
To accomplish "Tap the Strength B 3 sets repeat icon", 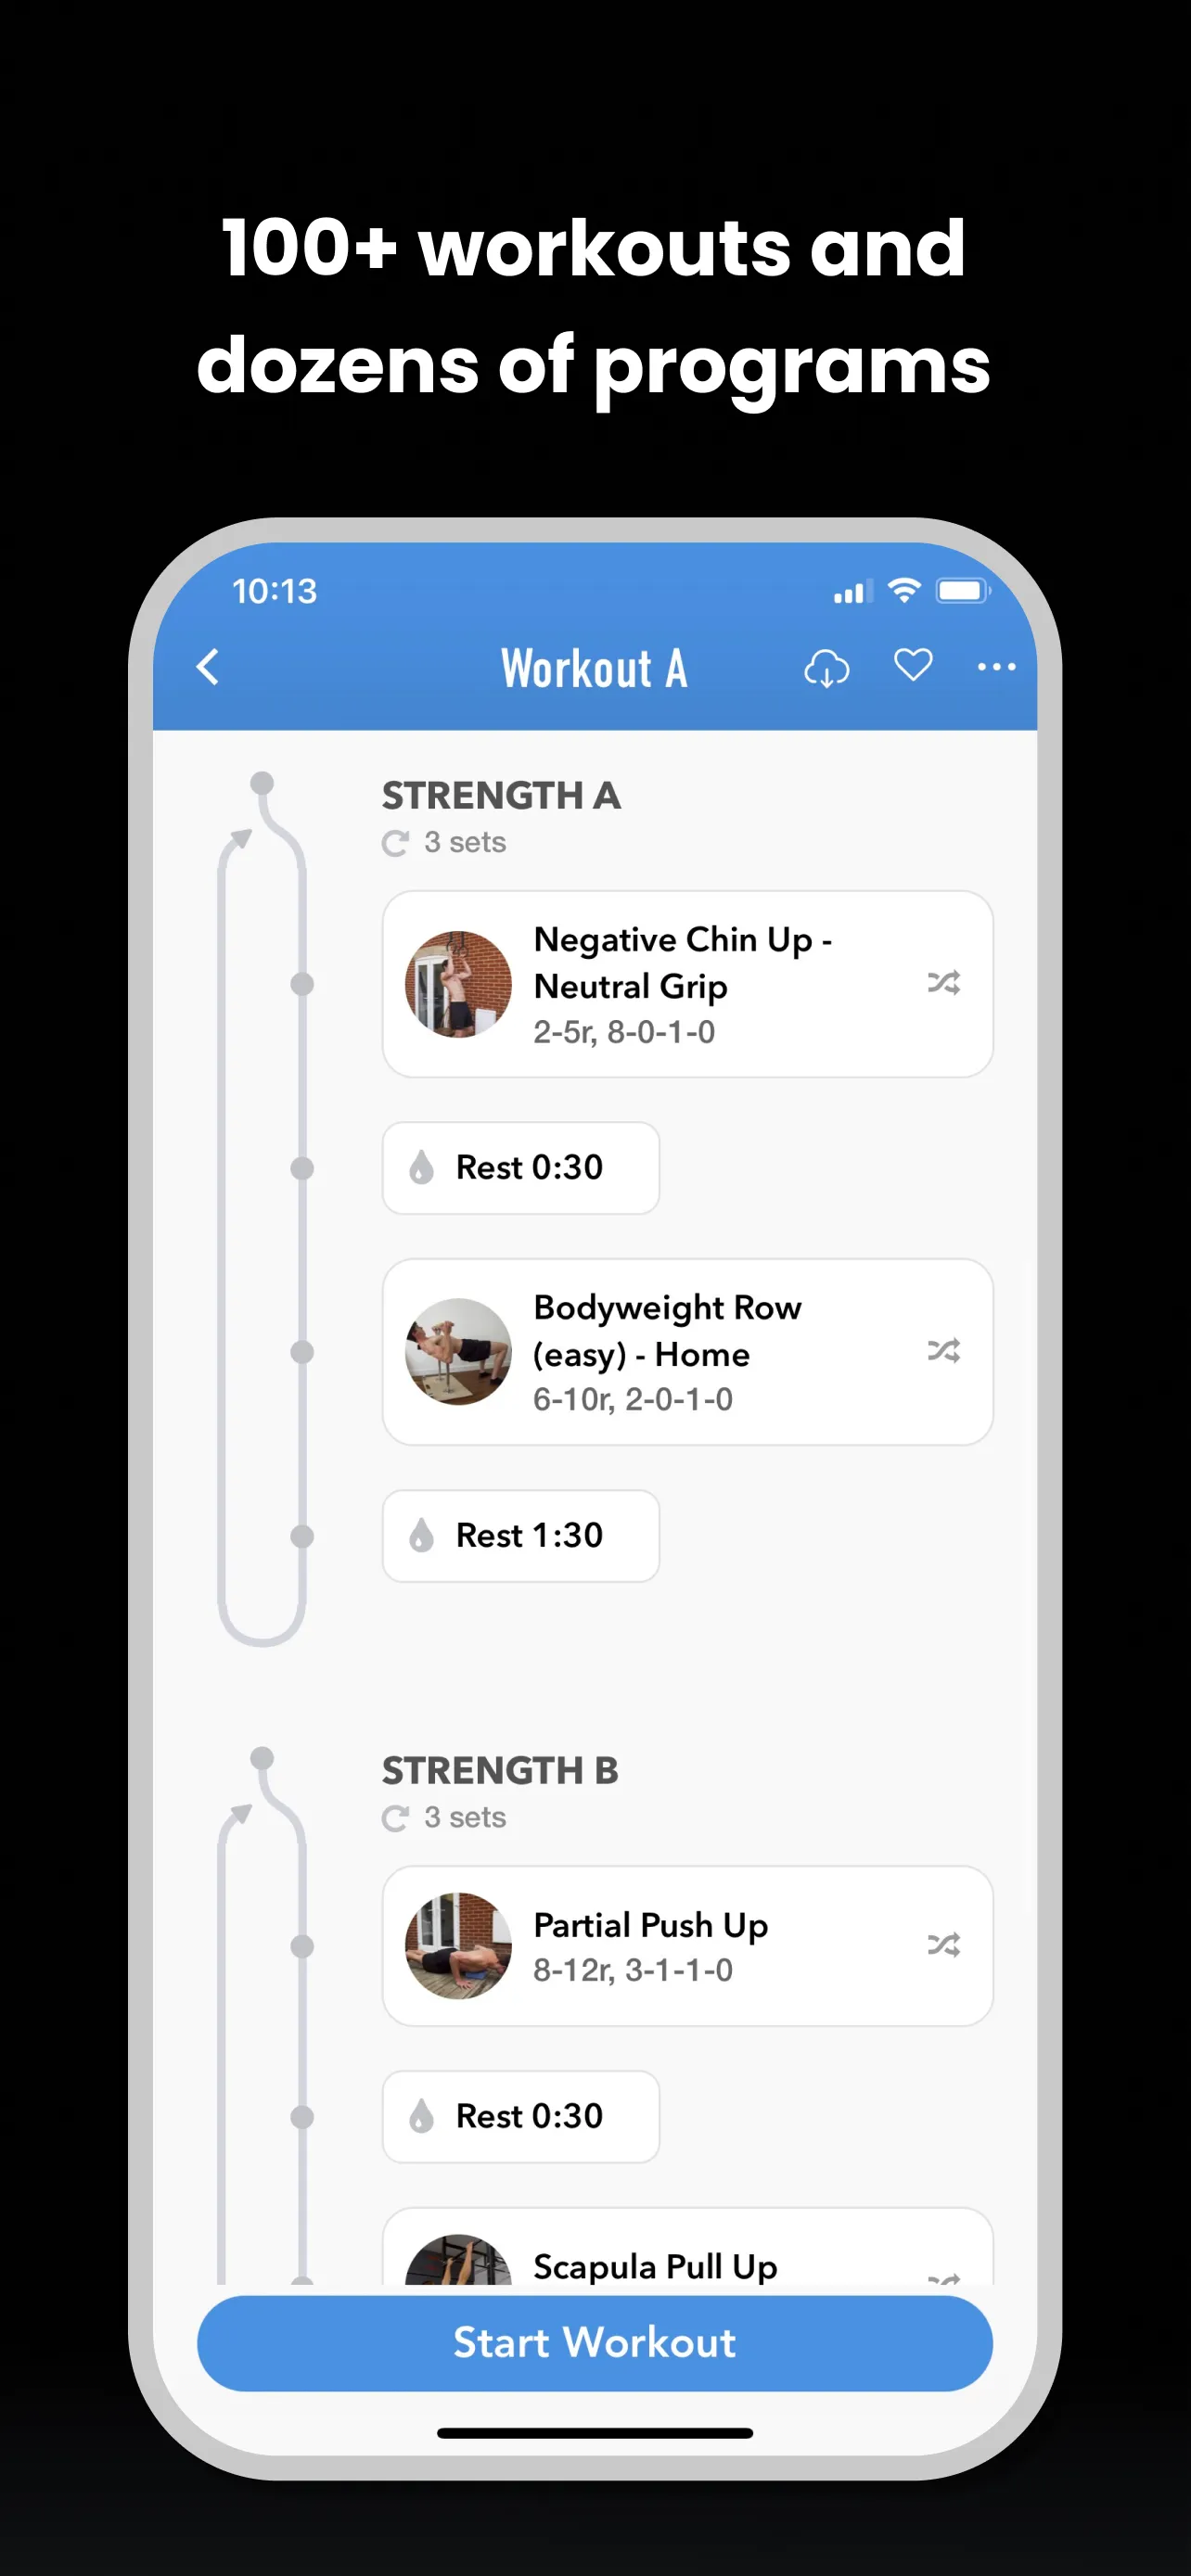I will (x=396, y=1818).
